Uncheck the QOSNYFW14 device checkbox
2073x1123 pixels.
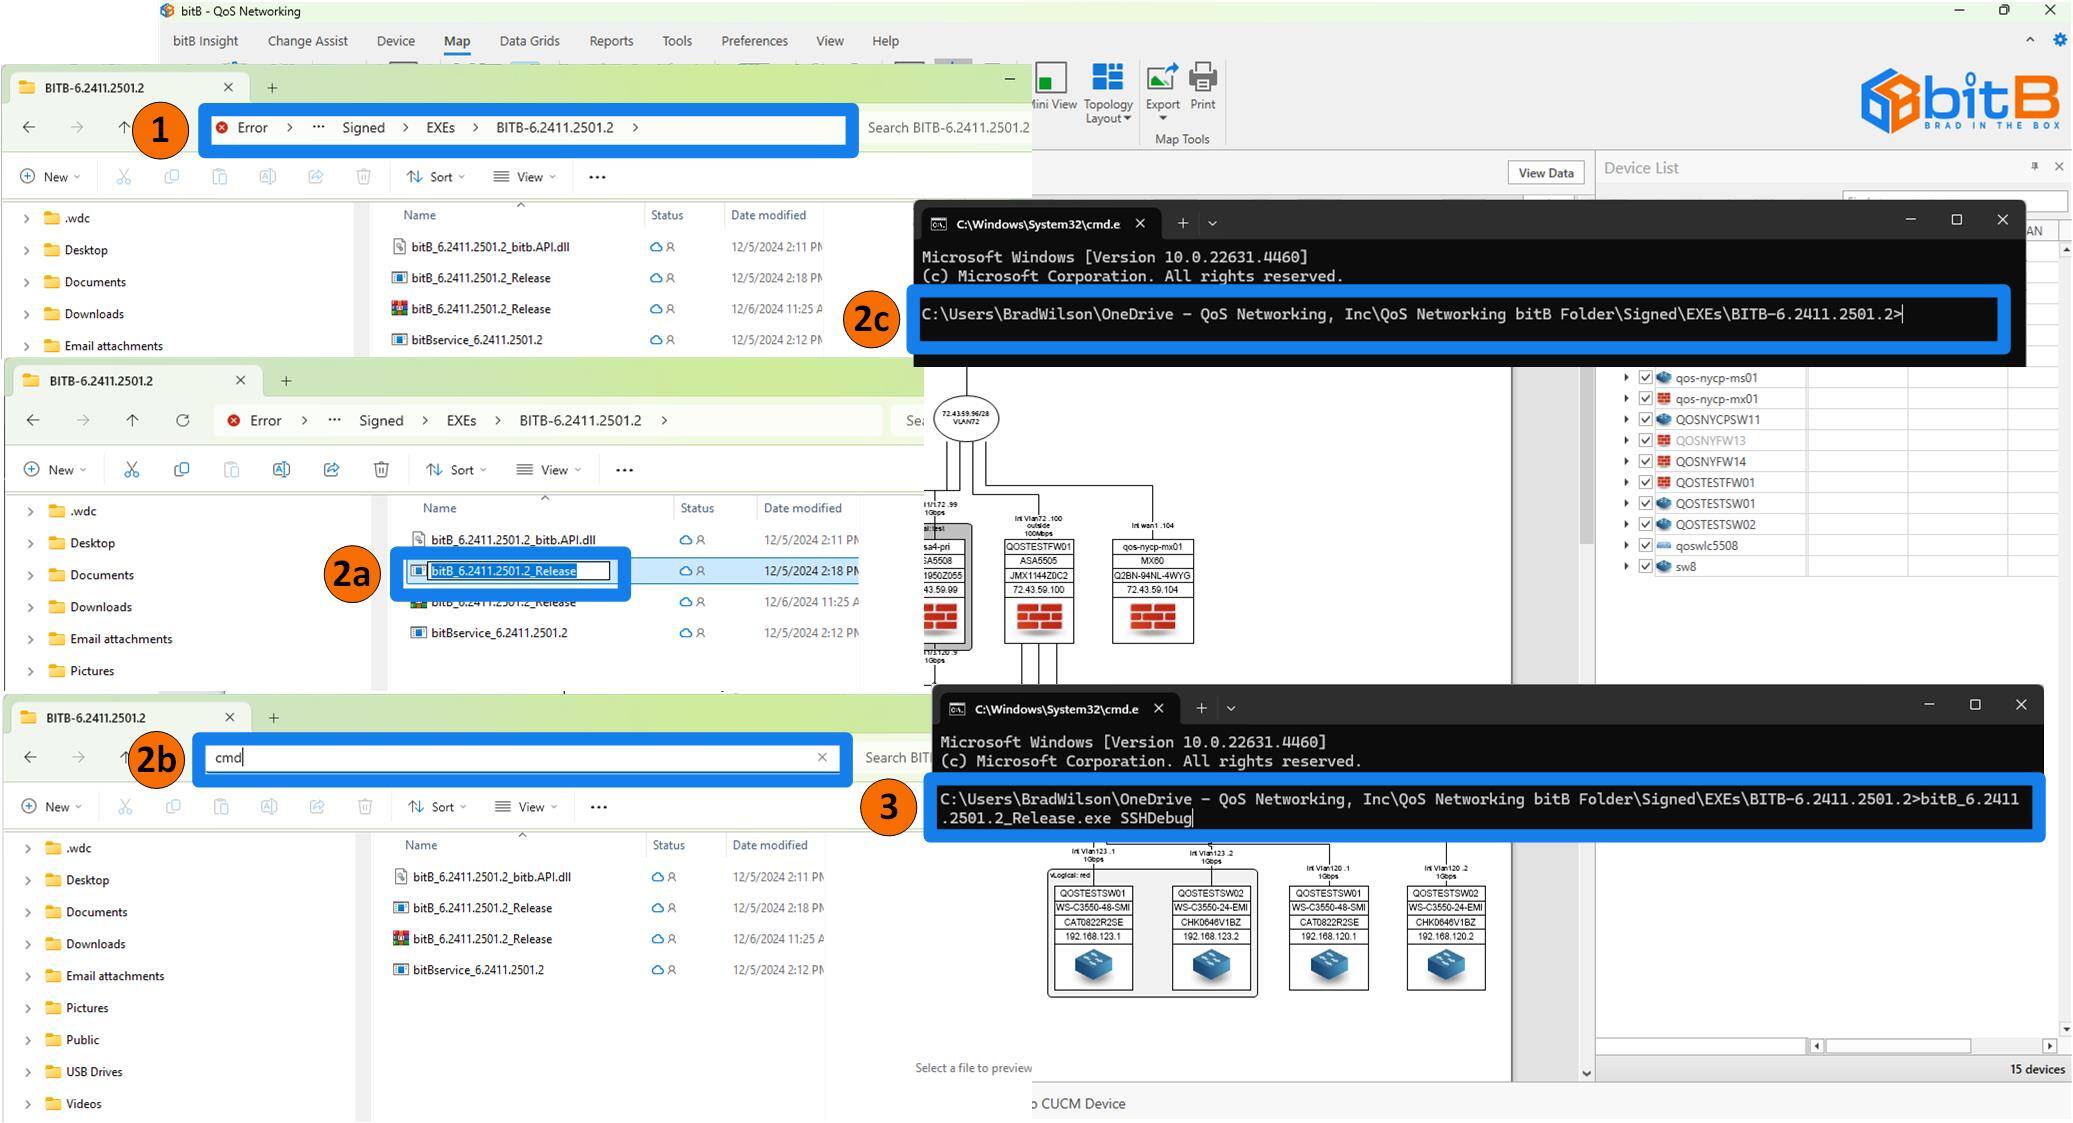(x=1645, y=461)
